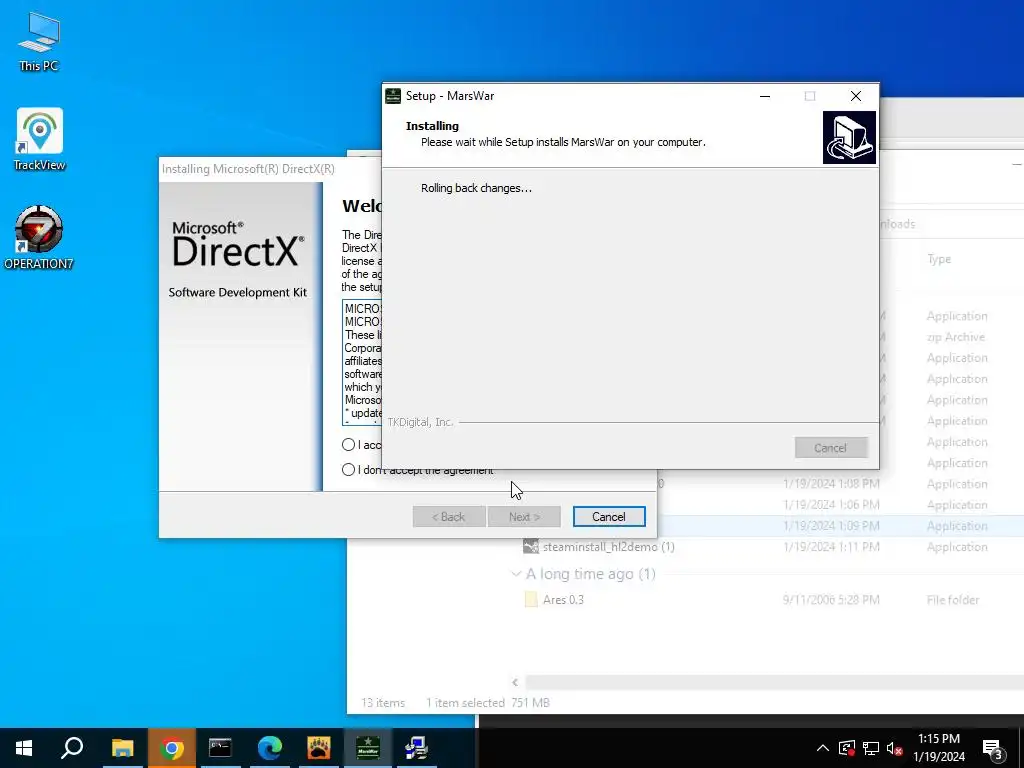Image resolution: width=1024 pixels, height=768 pixels.
Task: Open the network status tray icon
Action: [x=871, y=748]
